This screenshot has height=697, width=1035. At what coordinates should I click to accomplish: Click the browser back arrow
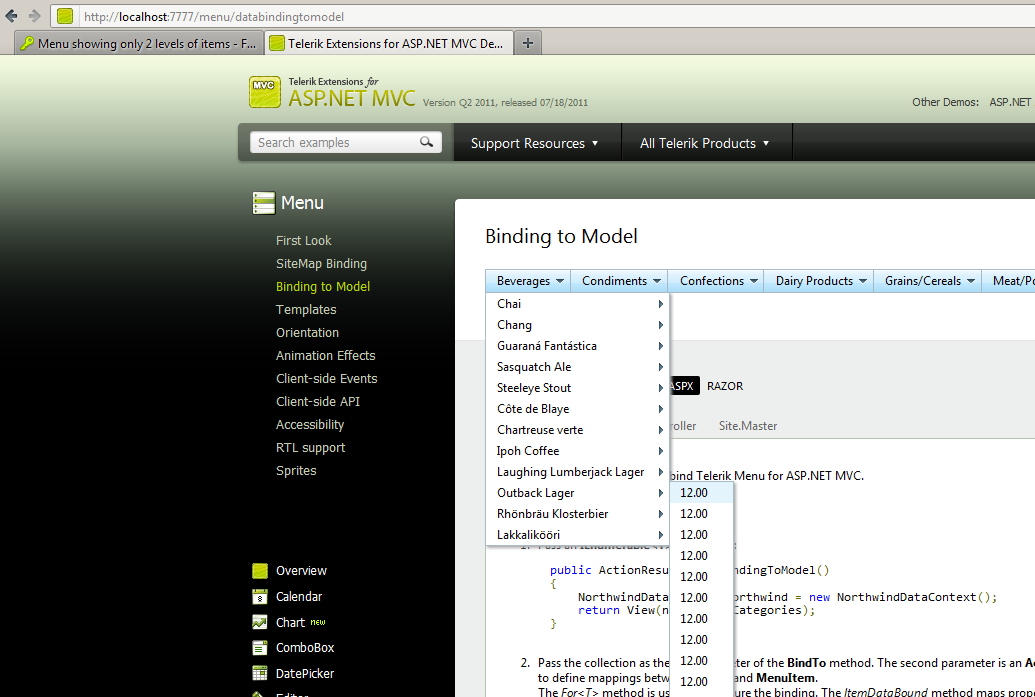point(11,16)
